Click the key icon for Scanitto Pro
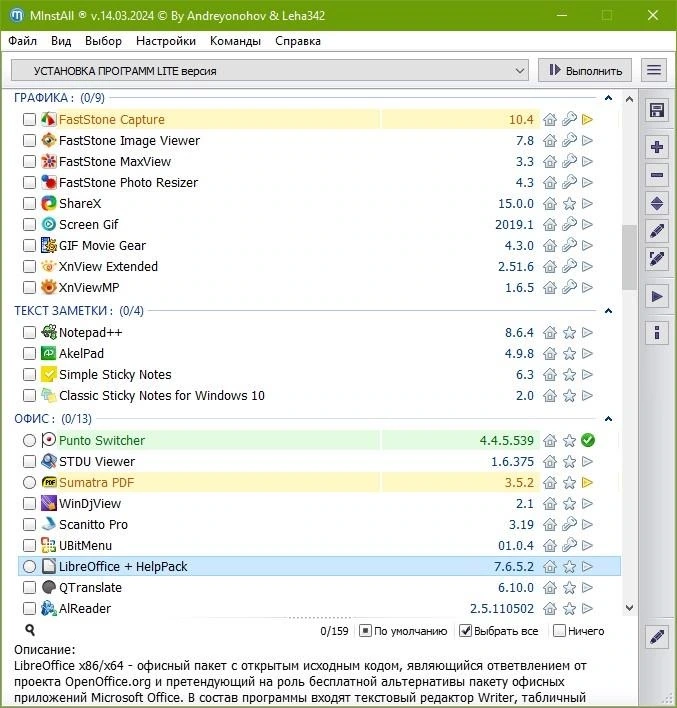Screen dimensions: 677x708 point(569,524)
